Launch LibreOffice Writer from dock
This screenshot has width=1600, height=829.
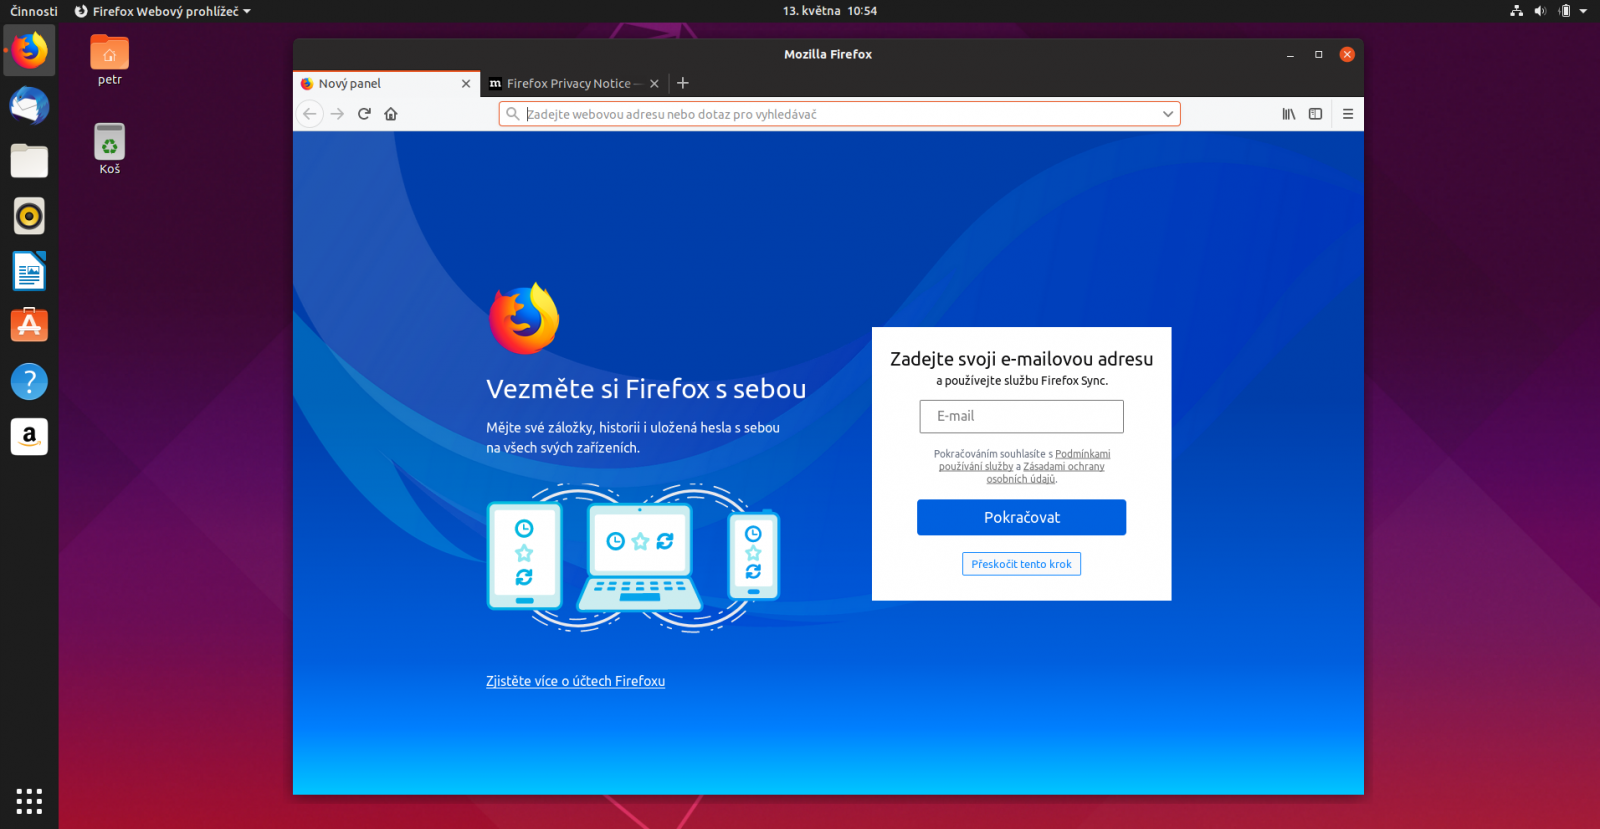click(29, 270)
